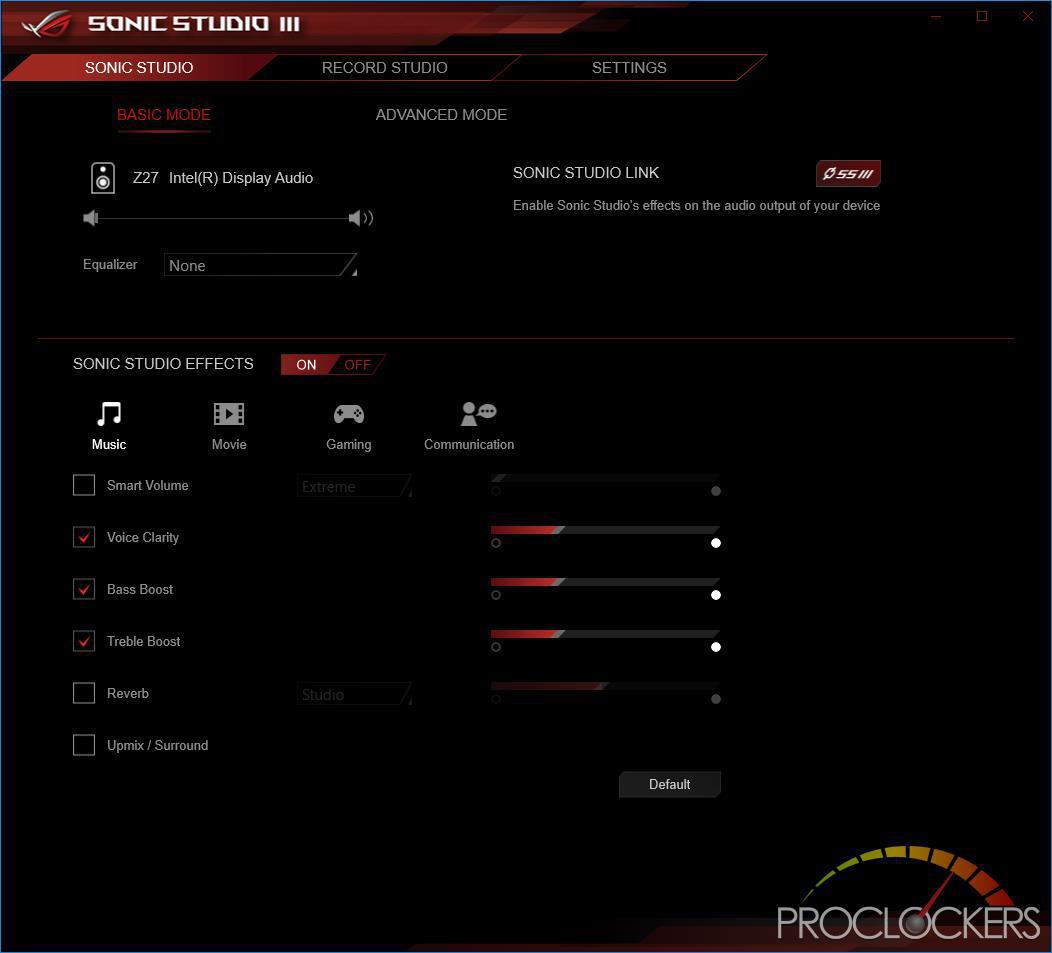This screenshot has width=1052, height=953.
Task: Open the Reverb Studio dropdown
Action: point(354,694)
